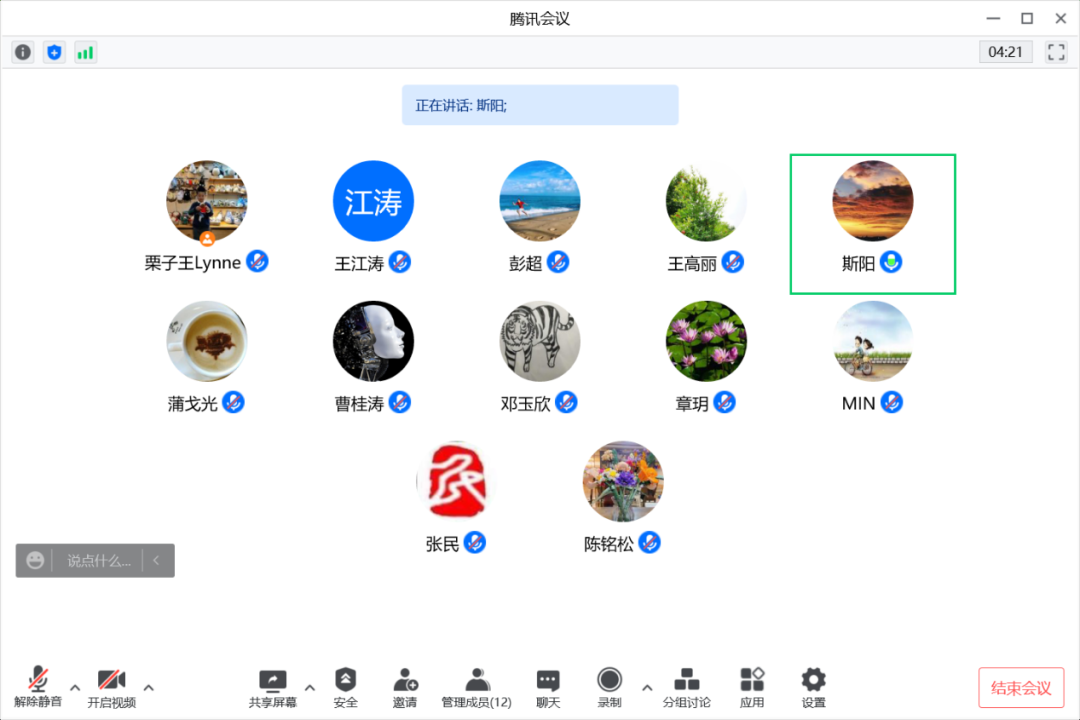Select 曹桂涛's robot face avatar
The width and height of the screenshot is (1080, 720).
373,341
